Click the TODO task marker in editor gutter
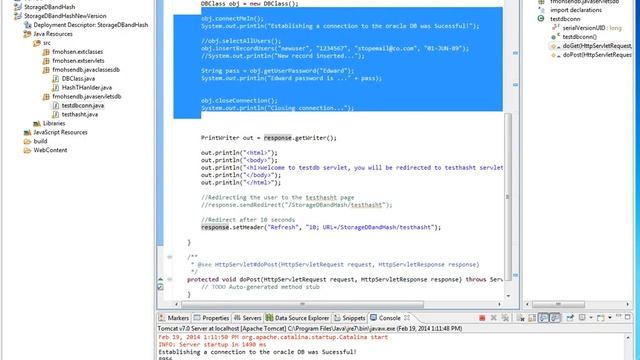Image resolution: width=640 pixels, height=360 pixels. 160,287
